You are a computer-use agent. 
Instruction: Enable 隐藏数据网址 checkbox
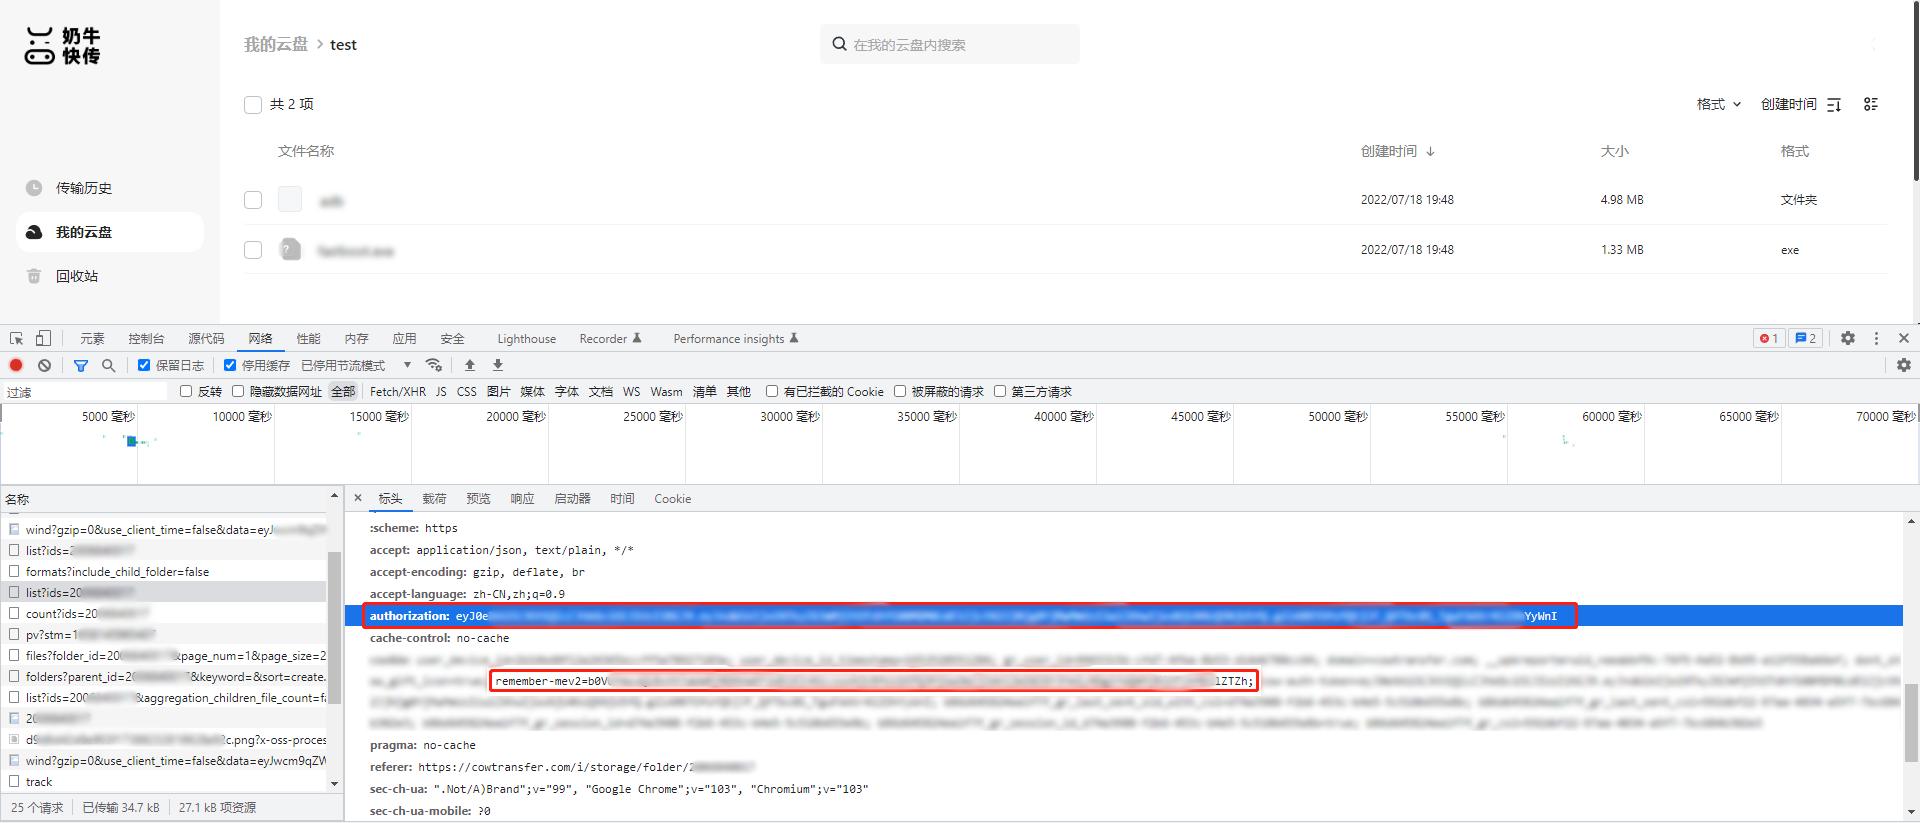pyautogui.click(x=238, y=391)
